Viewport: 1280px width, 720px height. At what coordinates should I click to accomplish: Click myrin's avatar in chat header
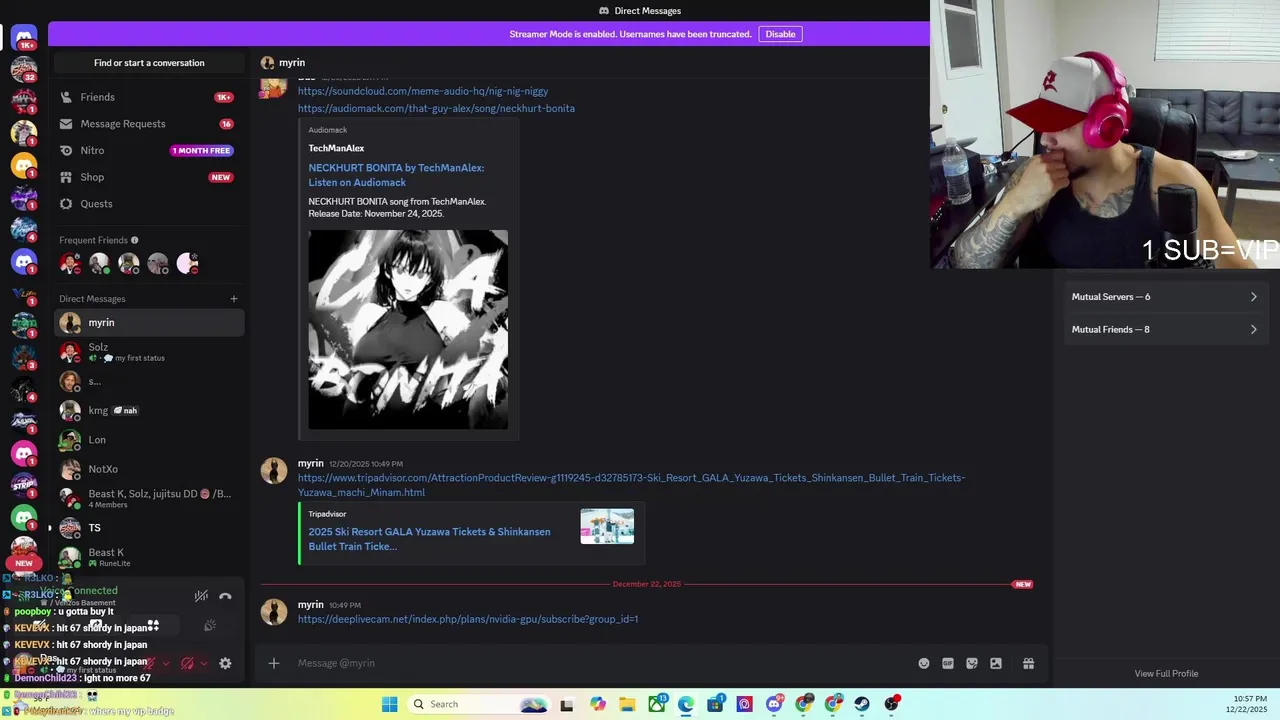click(x=268, y=63)
